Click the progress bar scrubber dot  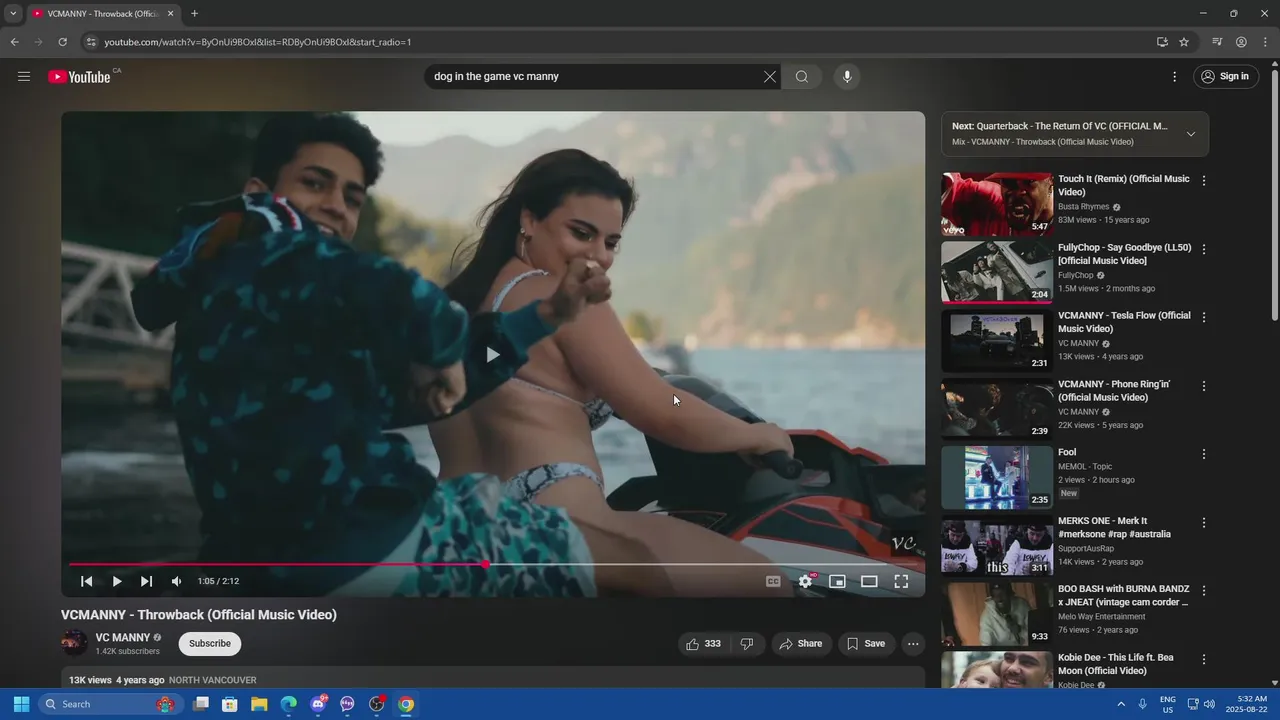click(485, 564)
